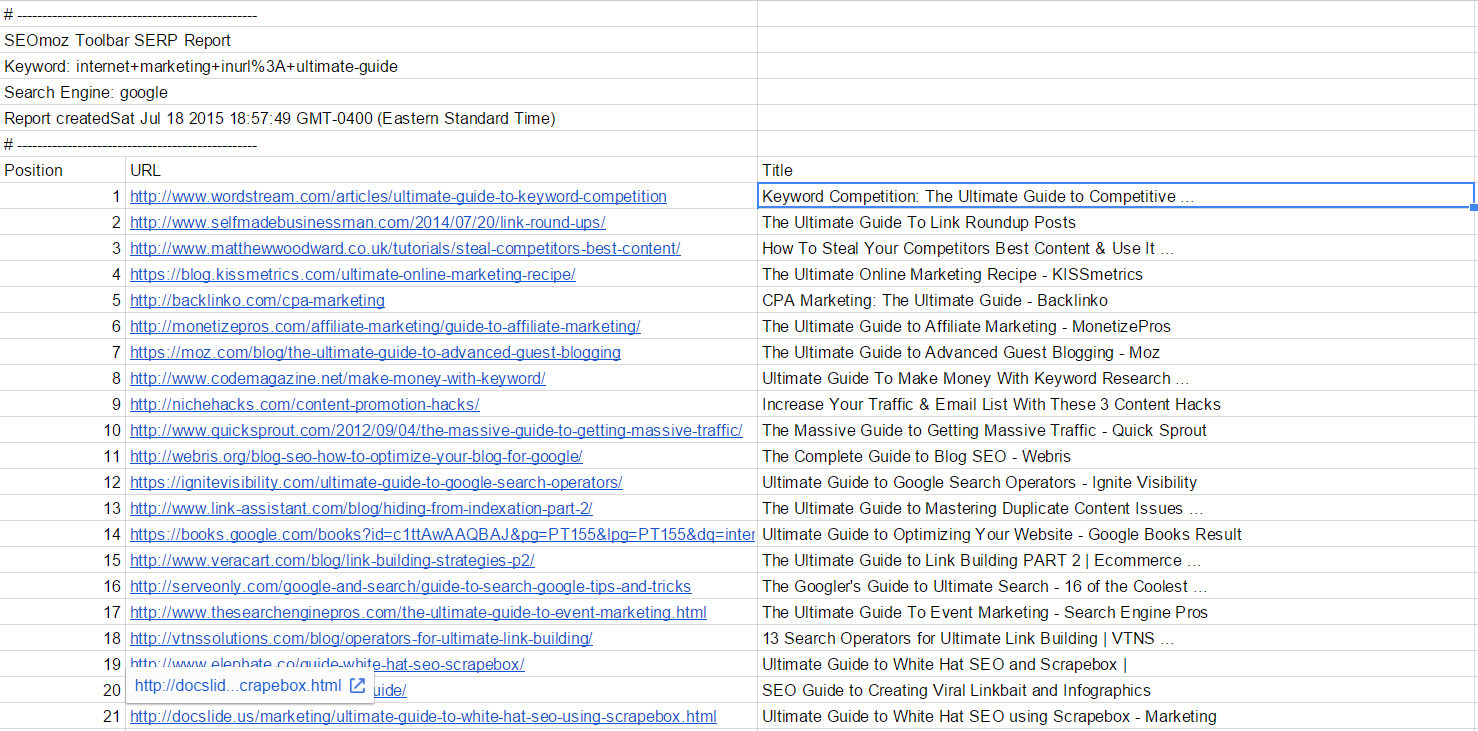Screen dimensions: 1478x731
Task: Open the wordstream.com keyword-competition link
Action: click(398, 196)
